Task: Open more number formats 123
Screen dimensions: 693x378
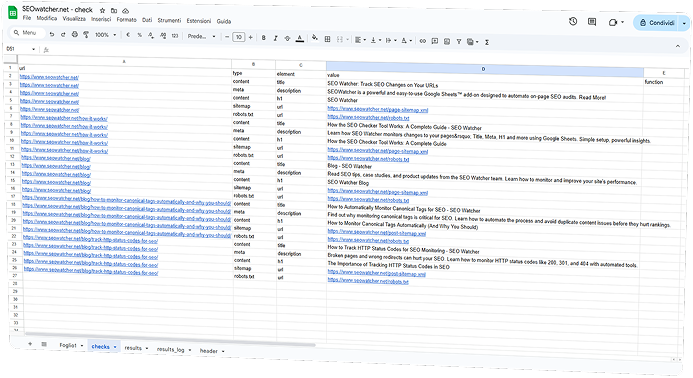Action: pyautogui.click(x=175, y=36)
